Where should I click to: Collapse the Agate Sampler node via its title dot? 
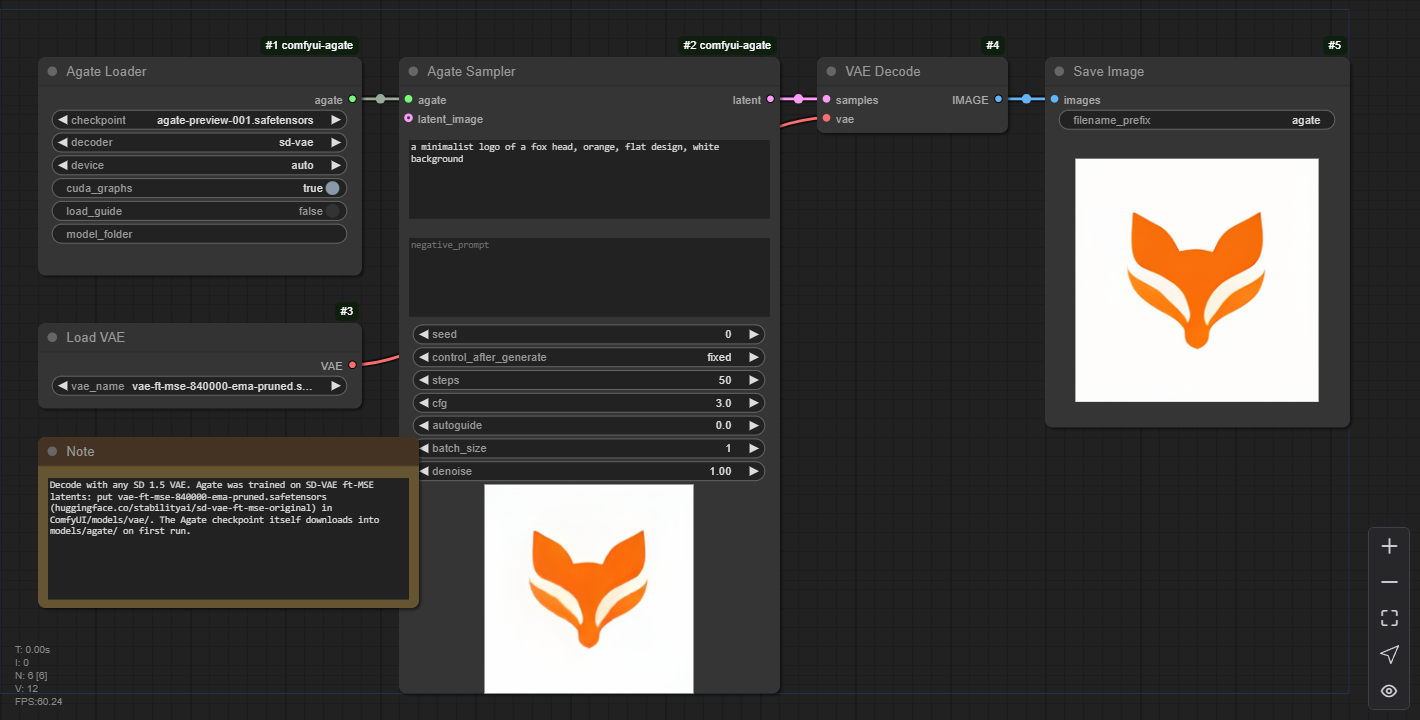point(413,72)
